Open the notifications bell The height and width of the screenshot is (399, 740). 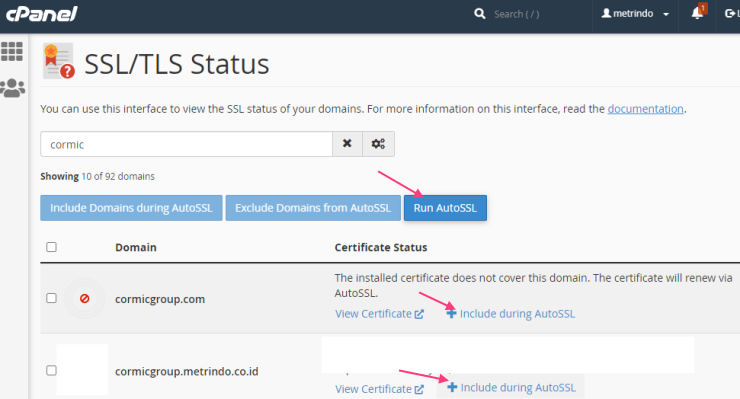point(699,12)
